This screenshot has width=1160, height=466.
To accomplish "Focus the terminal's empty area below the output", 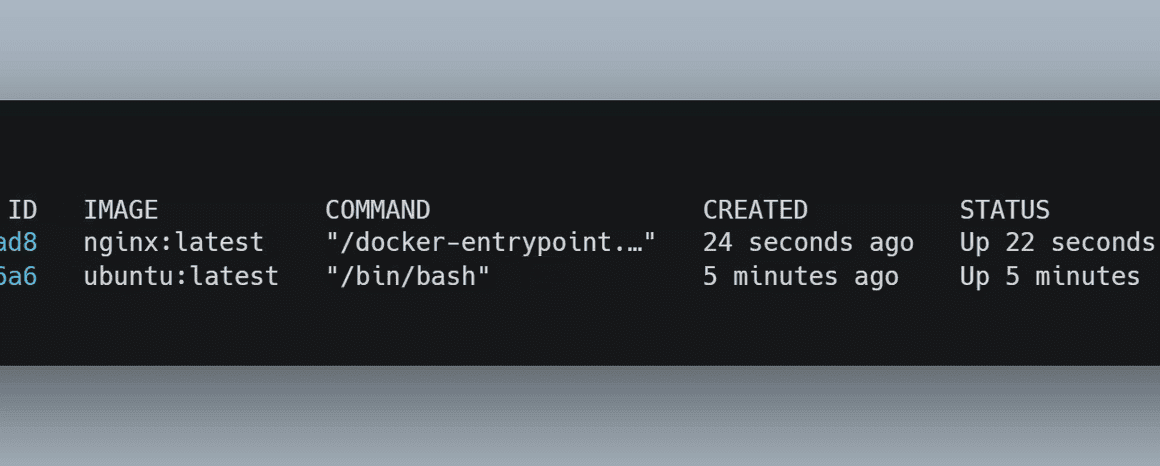I will (580, 327).
